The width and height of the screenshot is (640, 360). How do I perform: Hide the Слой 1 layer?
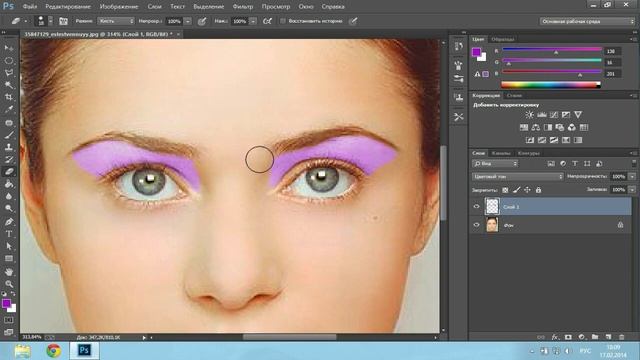click(x=476, y=207)
